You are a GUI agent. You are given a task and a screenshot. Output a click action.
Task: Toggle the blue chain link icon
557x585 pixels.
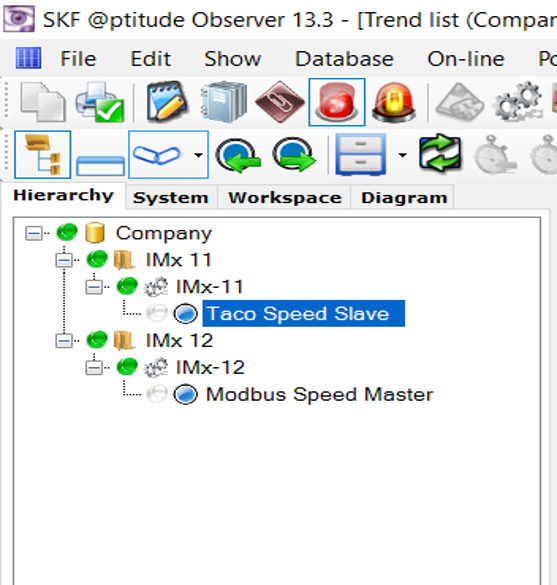click(157, 154)
